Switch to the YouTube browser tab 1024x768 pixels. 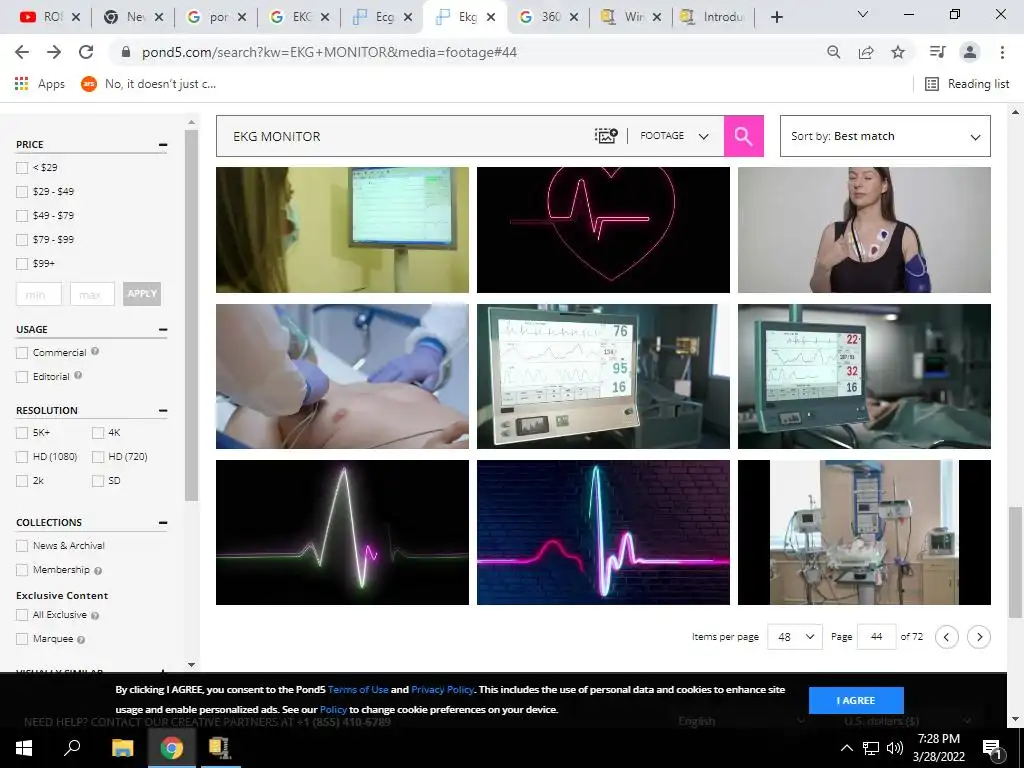point(50,17)
